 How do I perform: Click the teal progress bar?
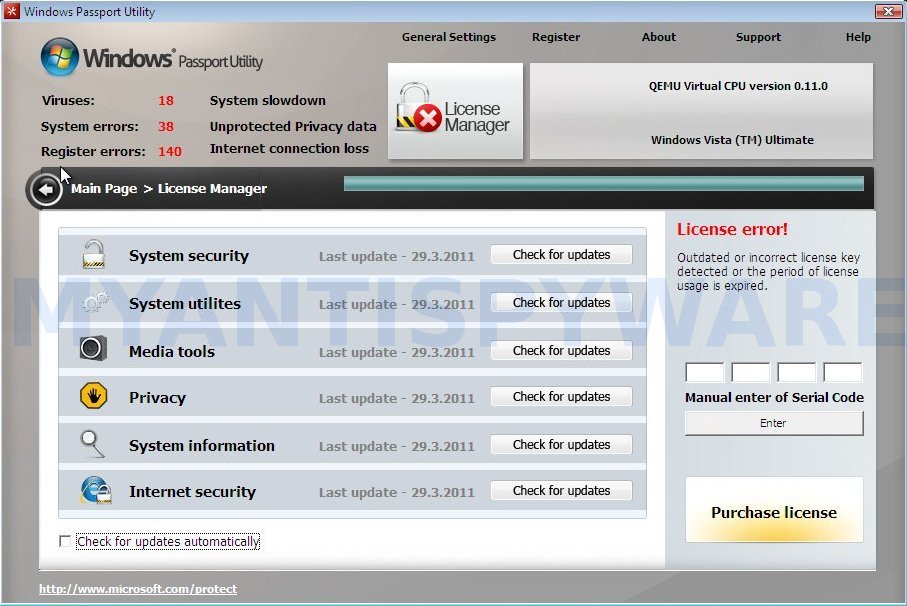(603, 184)
